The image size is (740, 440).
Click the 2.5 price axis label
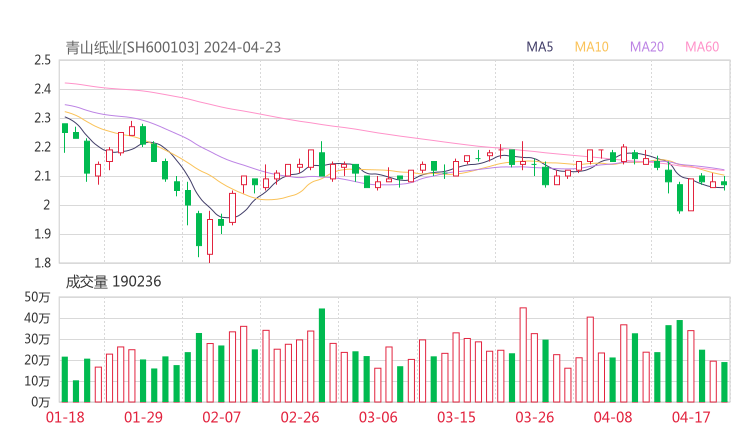tap(42, 60)
